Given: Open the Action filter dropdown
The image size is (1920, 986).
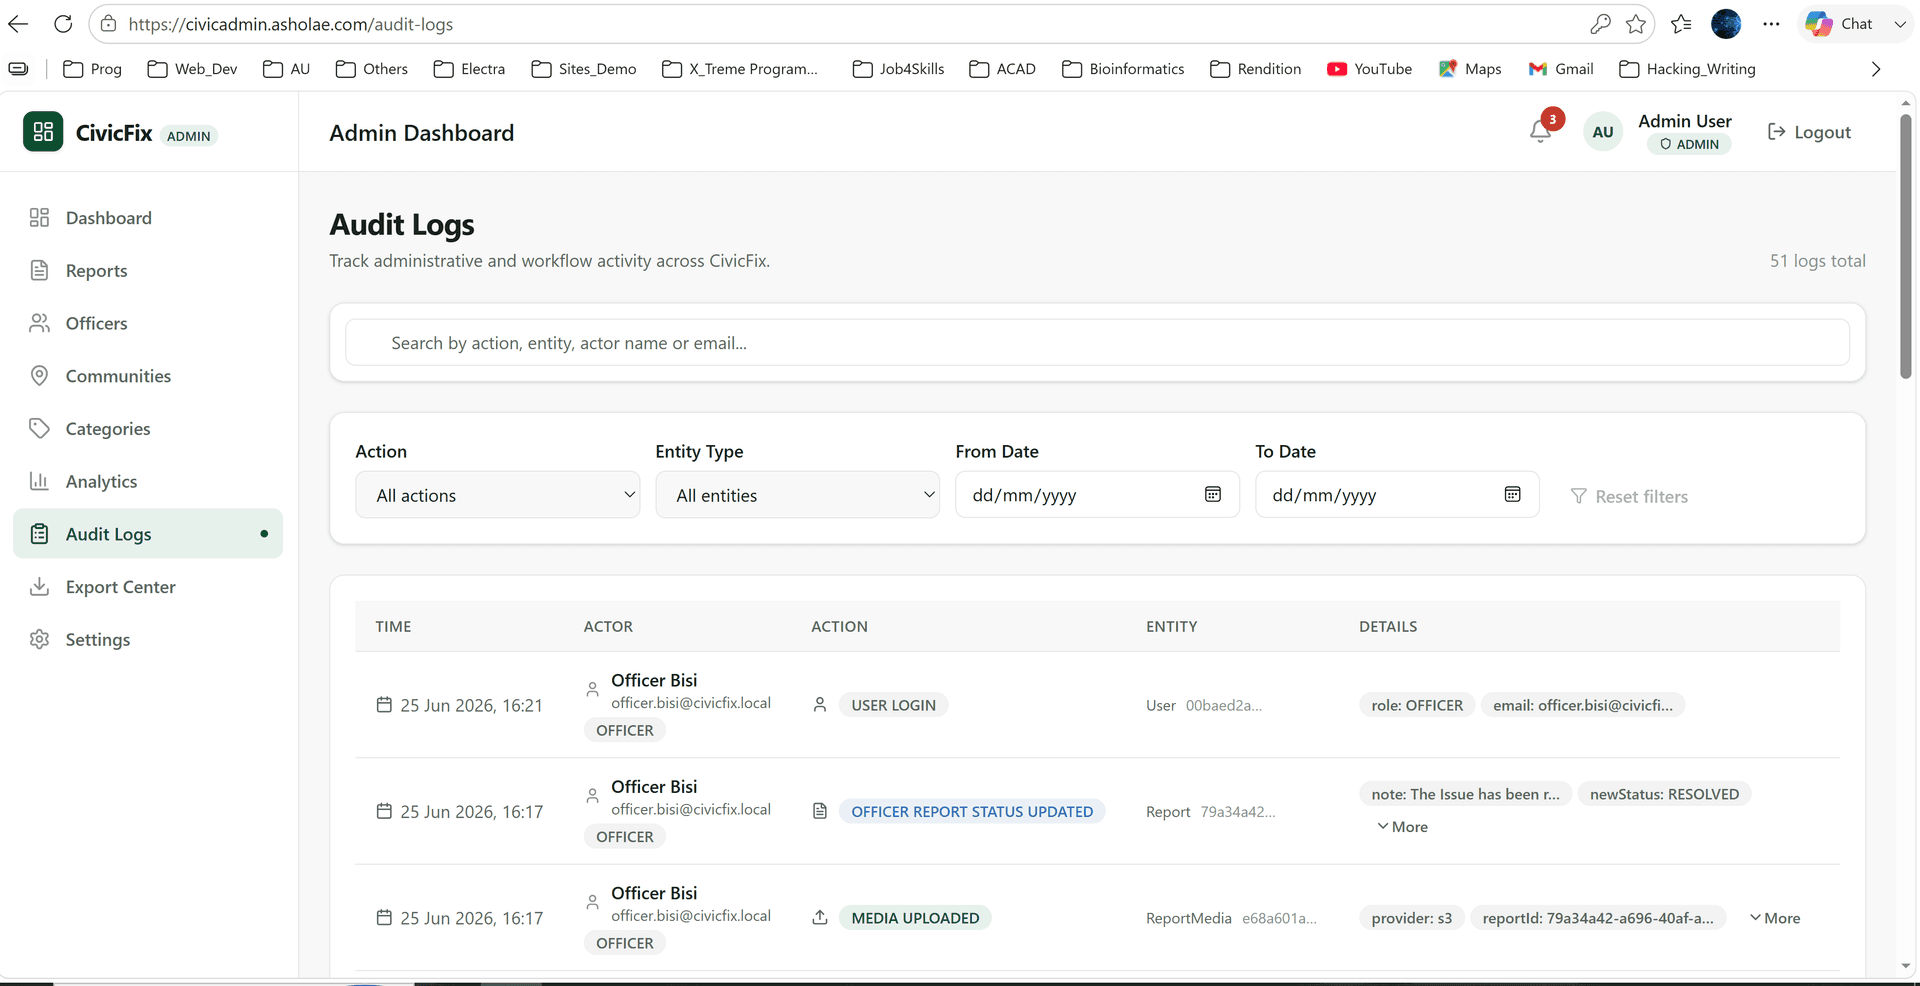Looking at the screenshot, I should click(x=498, y=495).
